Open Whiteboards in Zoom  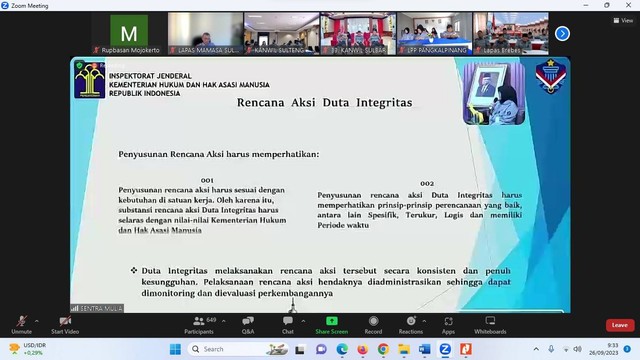click(490, 325)
